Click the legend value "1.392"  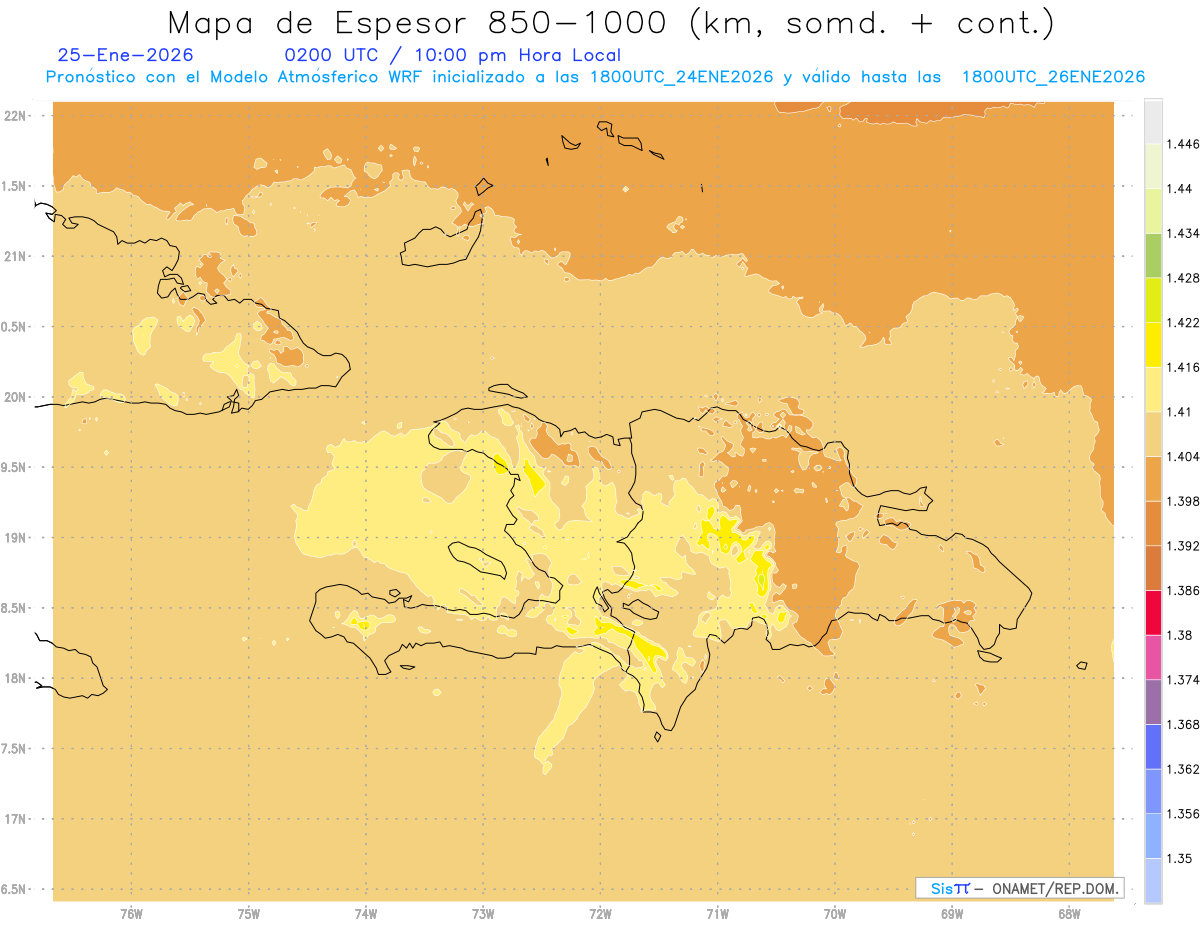[1185, 546]
